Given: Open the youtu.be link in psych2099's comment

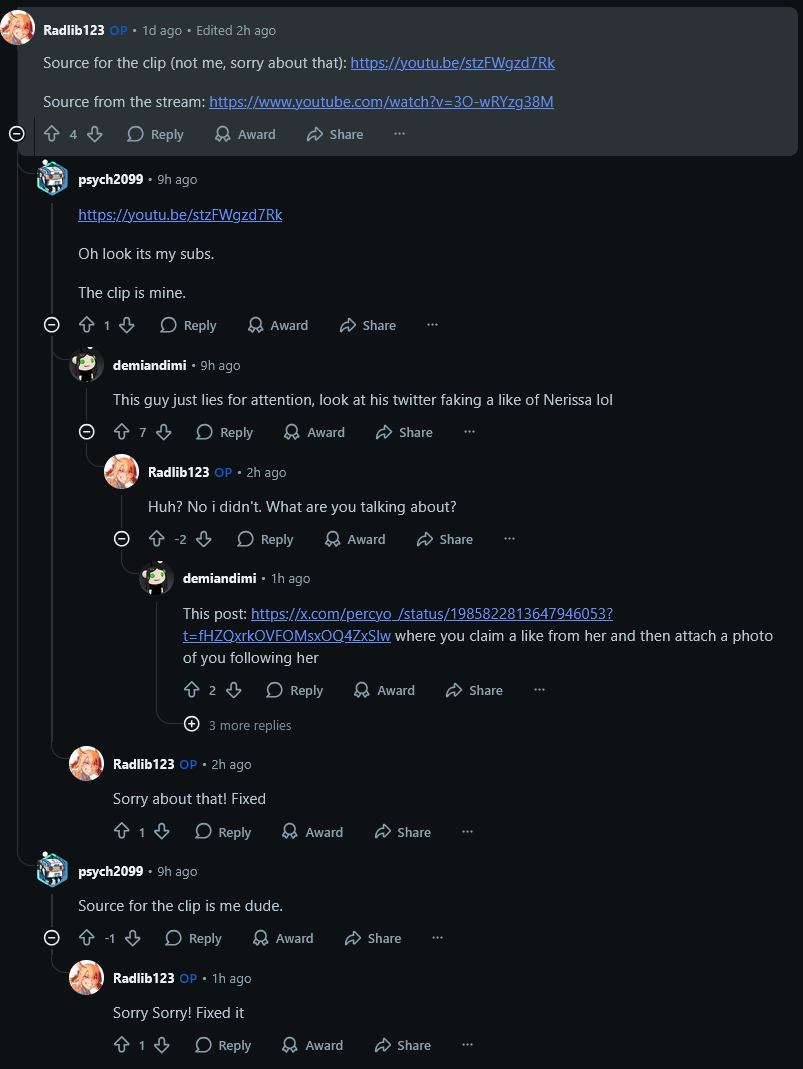Looking at the screenshot, I should (x=180, y=215).
